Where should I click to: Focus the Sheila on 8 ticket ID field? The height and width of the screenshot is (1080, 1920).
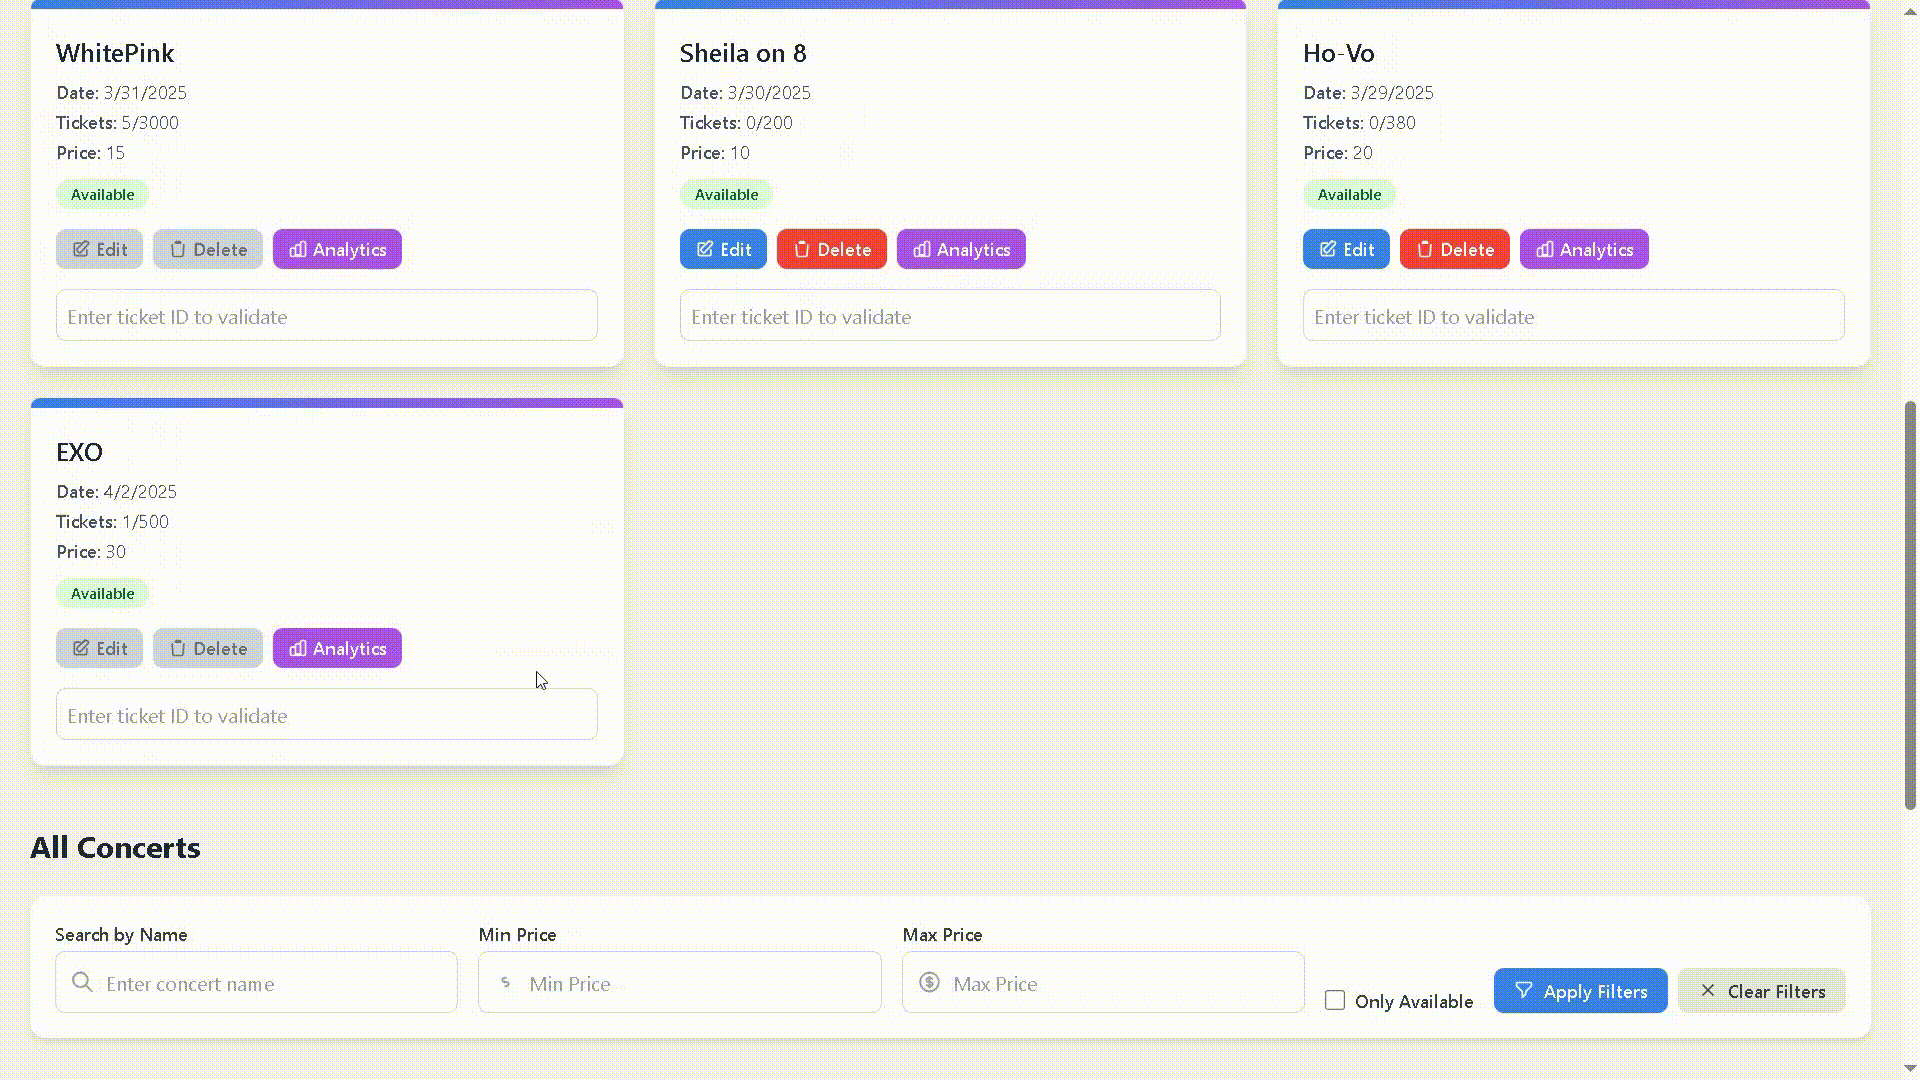(950, 317)
